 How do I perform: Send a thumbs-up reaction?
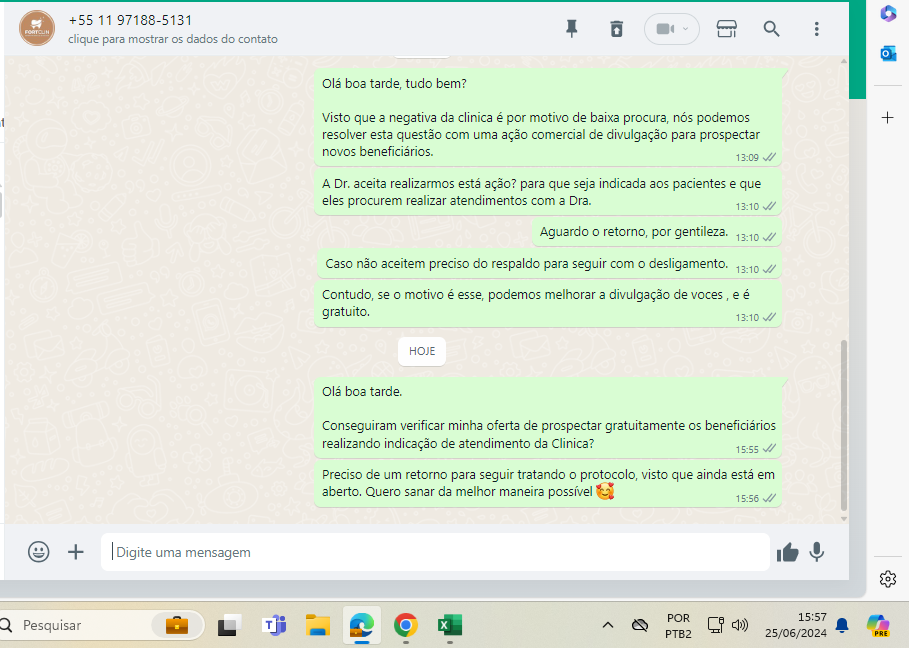(x=787, y=552)
